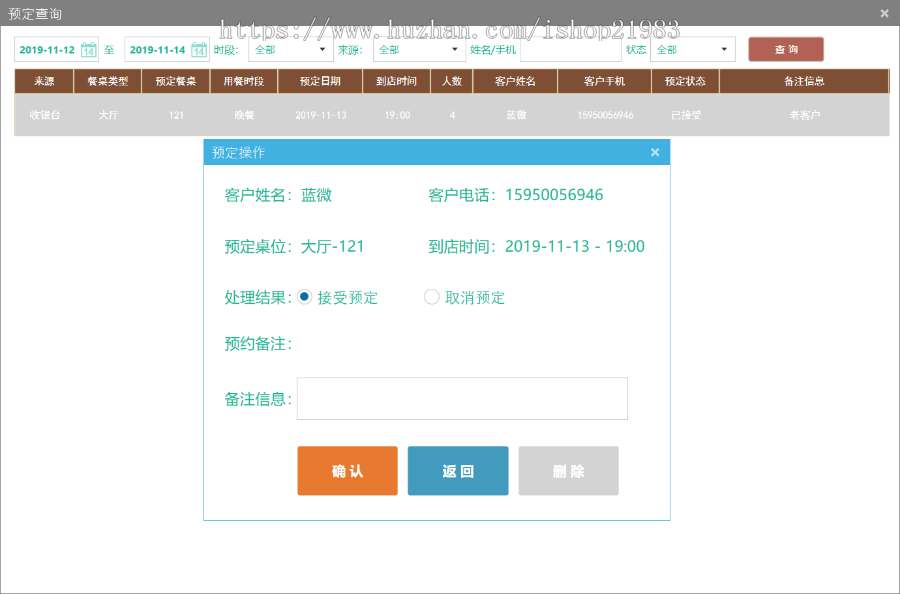Viewport: 900px width, 594px height.
Task: Close the 预定操作 dialog
Action: click(655, 152)
